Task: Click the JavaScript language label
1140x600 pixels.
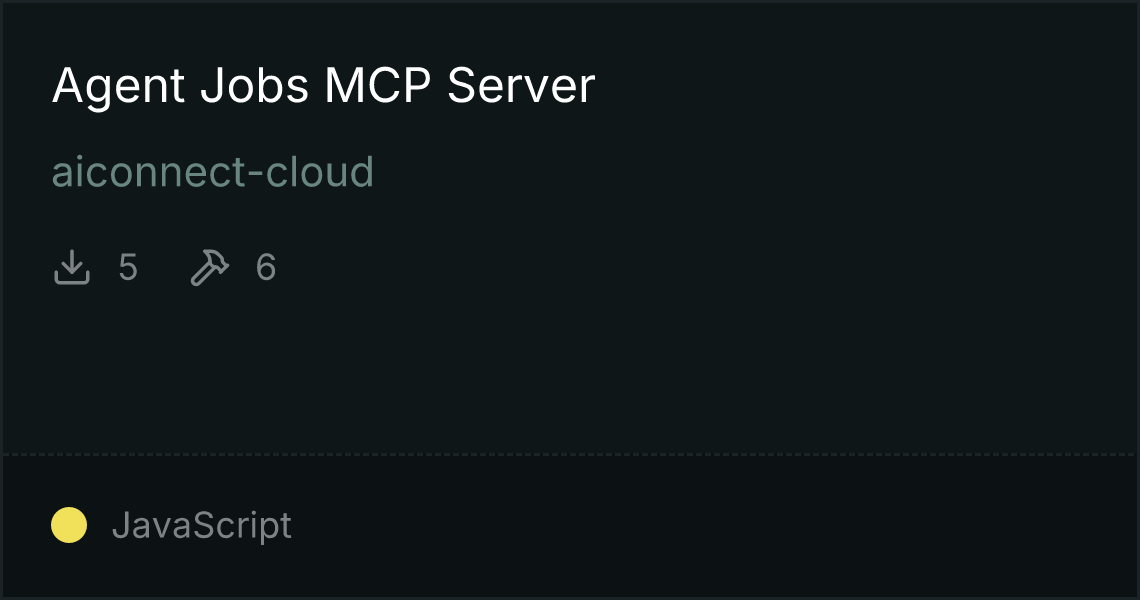Action: tap(201, 526)
